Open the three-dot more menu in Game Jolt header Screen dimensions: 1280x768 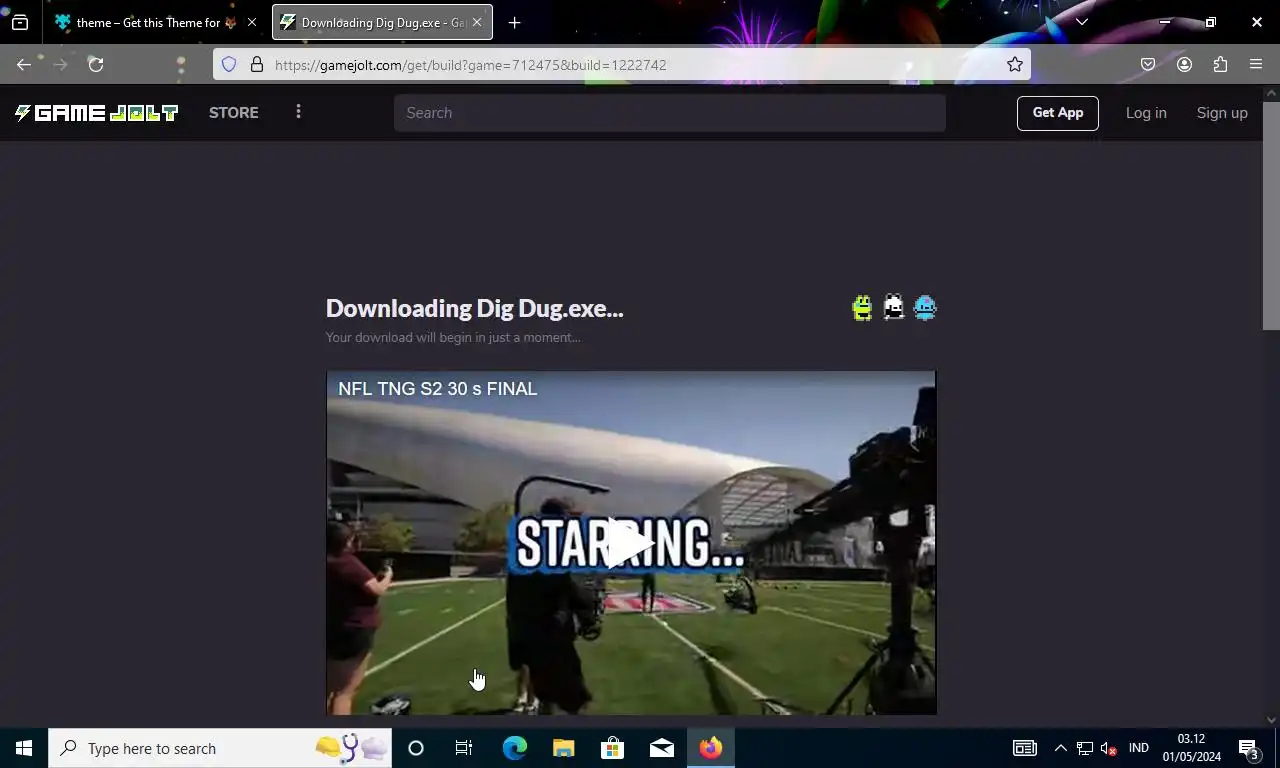point(298,112)
